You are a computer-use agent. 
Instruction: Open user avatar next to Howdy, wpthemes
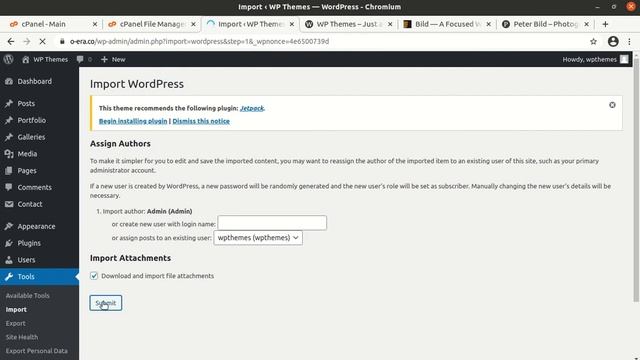[624, 59]
